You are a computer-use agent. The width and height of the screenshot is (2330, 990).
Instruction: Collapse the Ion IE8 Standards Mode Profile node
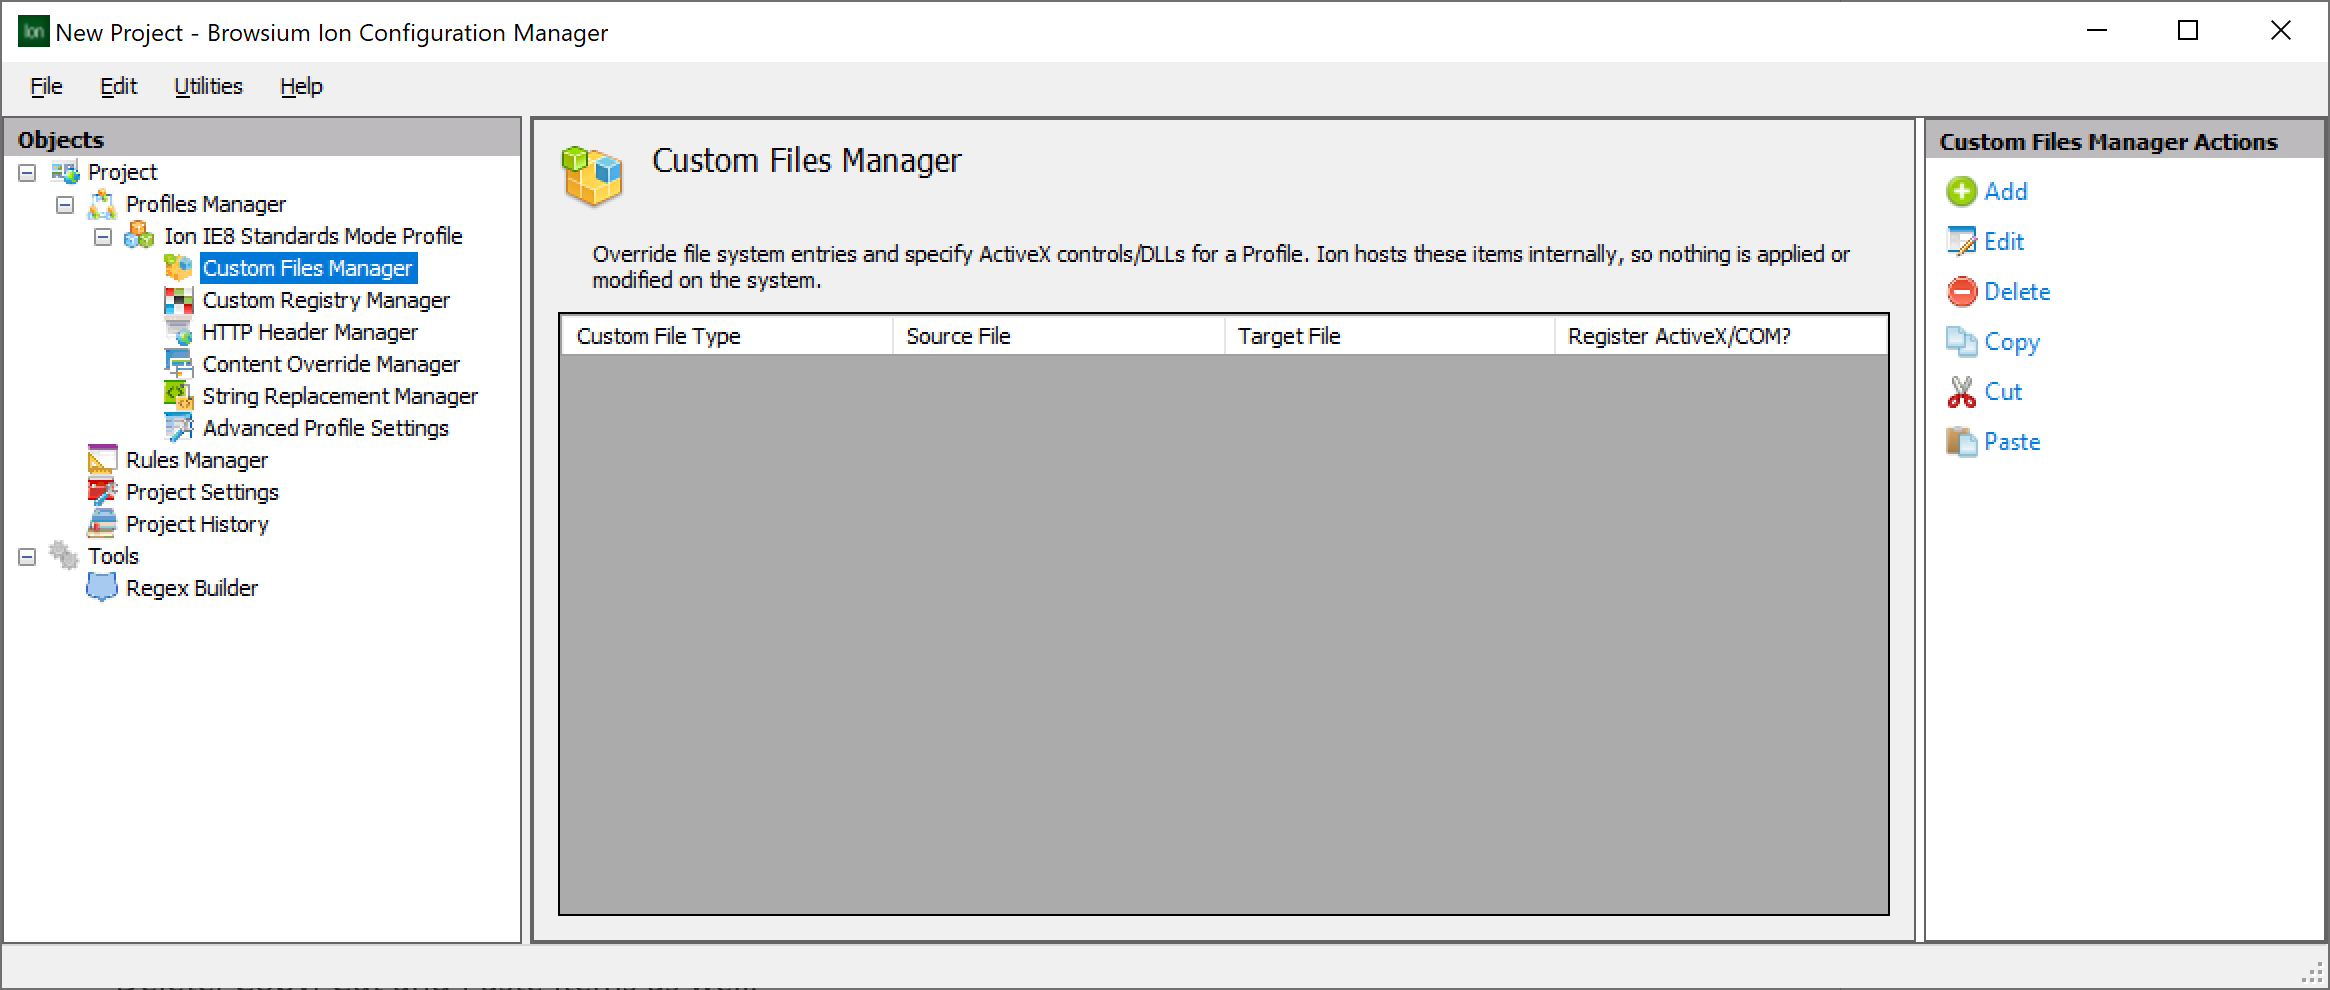click(x=102, y=236)
